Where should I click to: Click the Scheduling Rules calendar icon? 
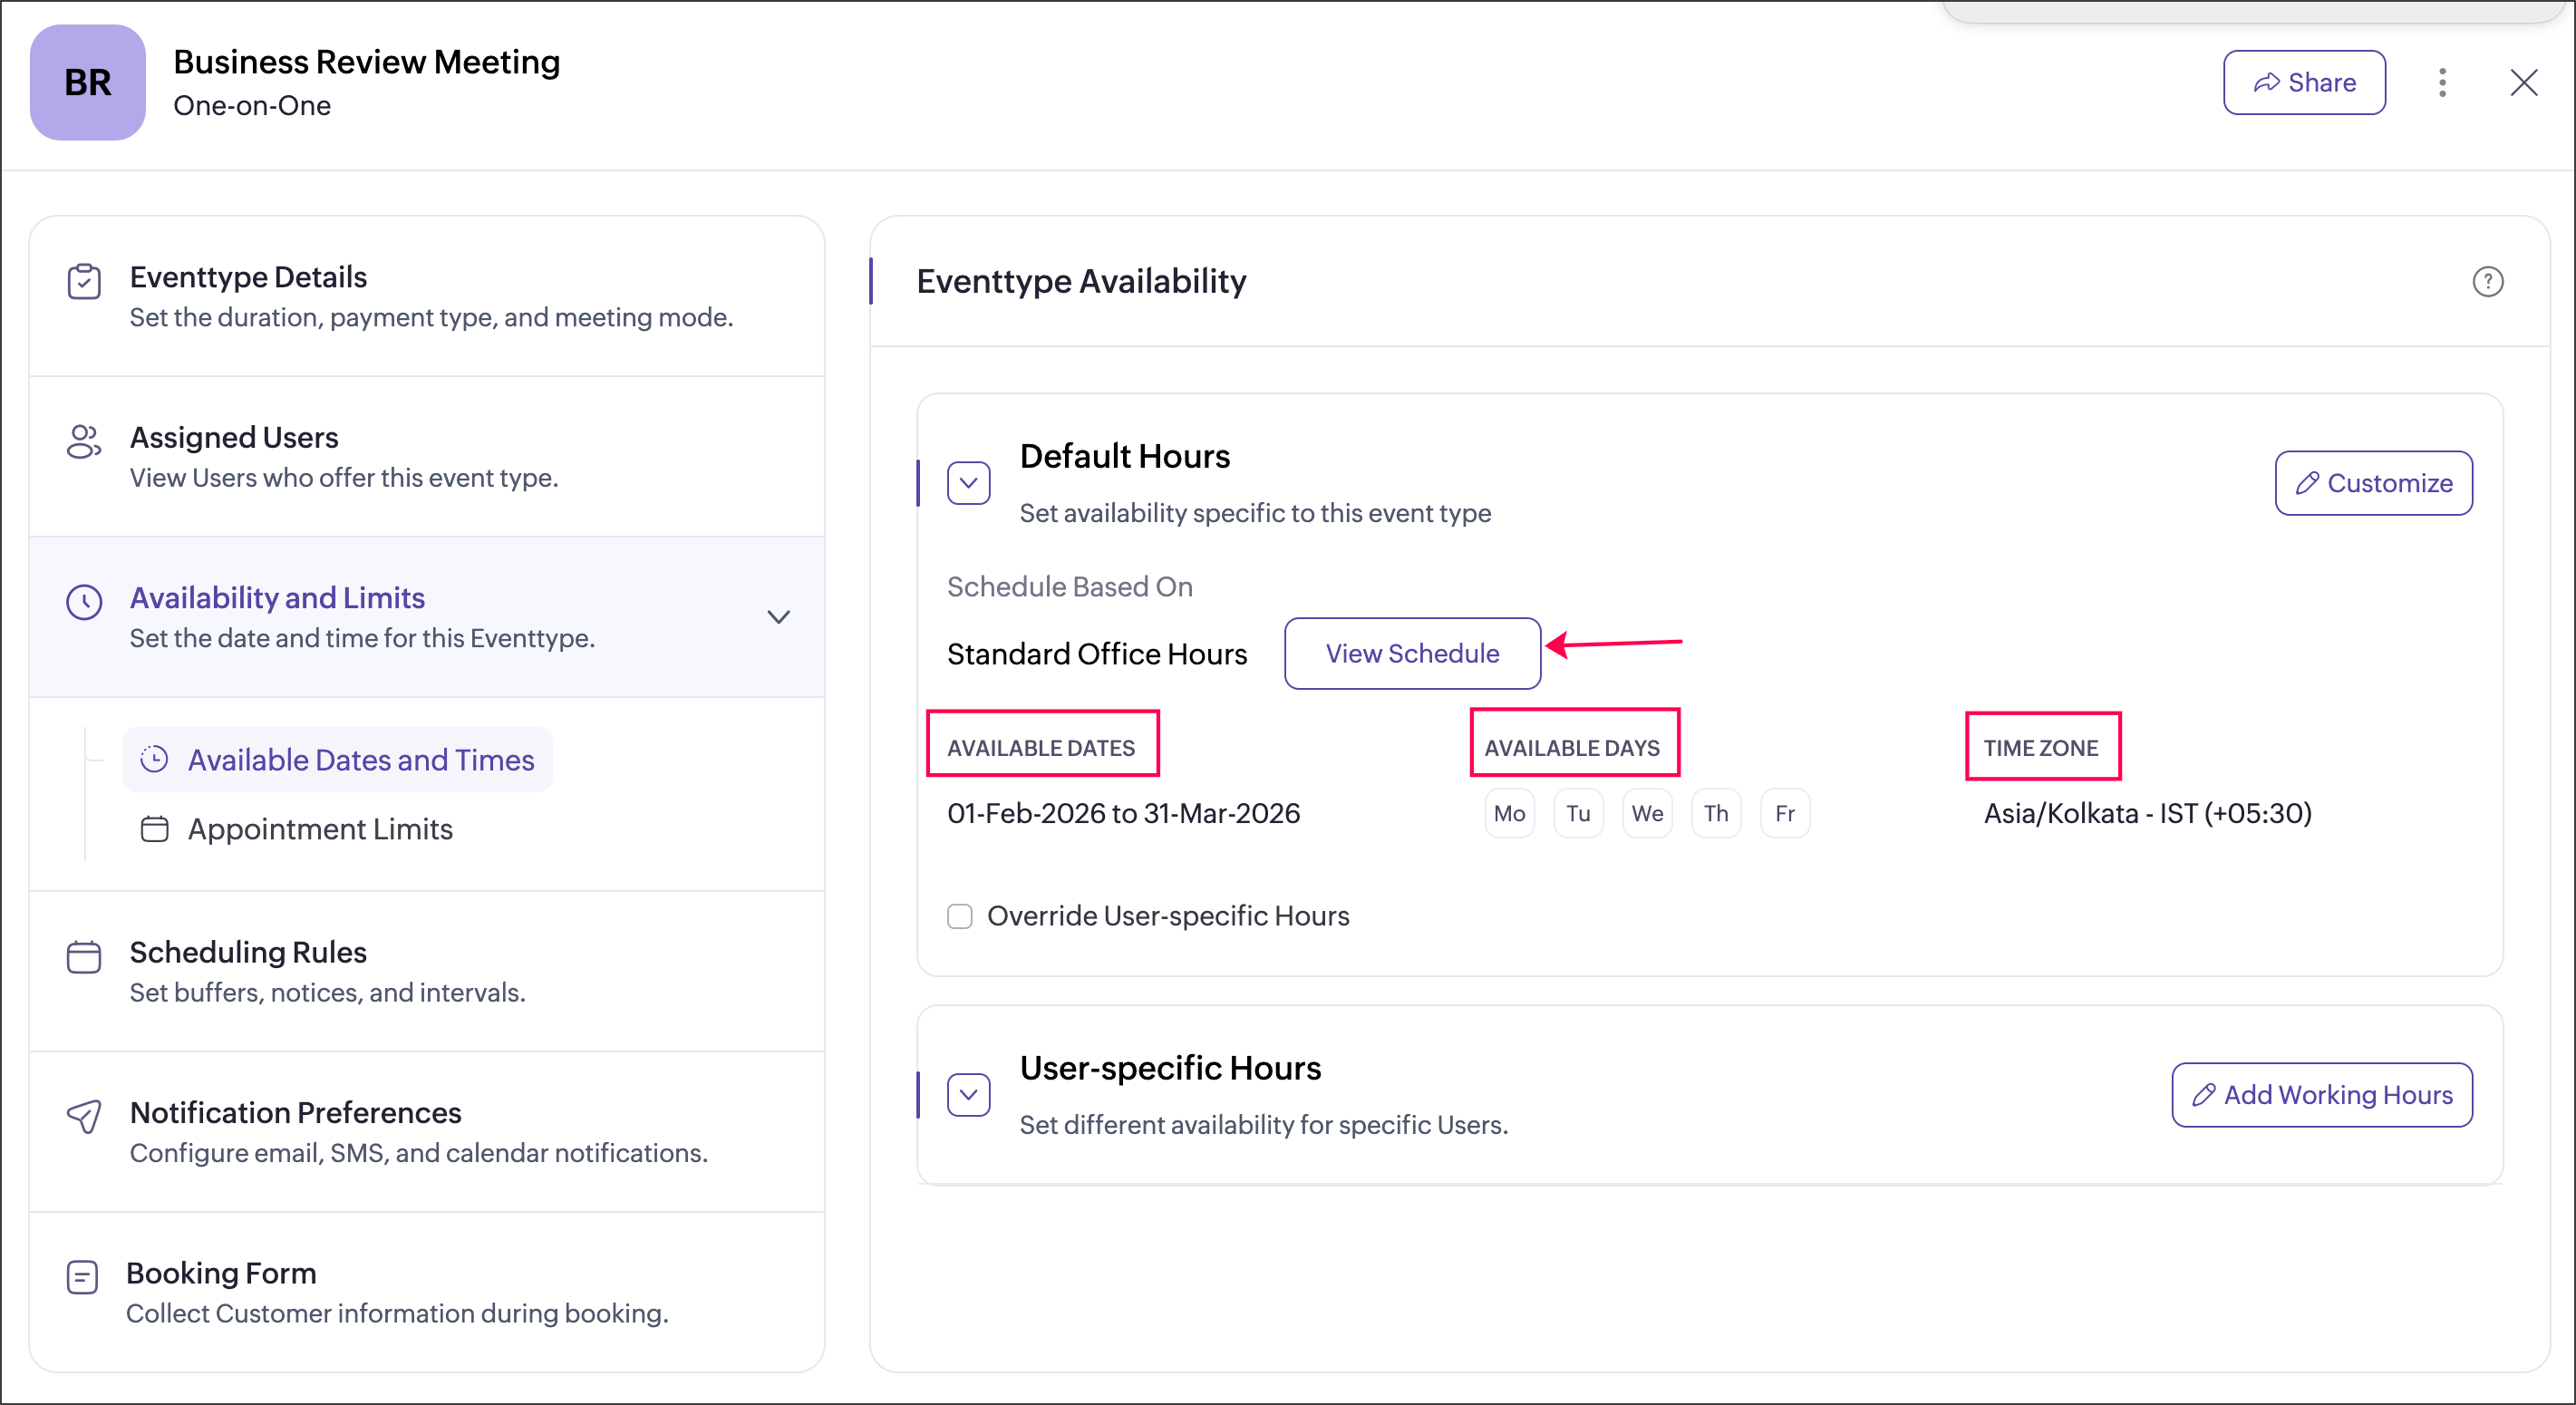click(x=84, y=957)
